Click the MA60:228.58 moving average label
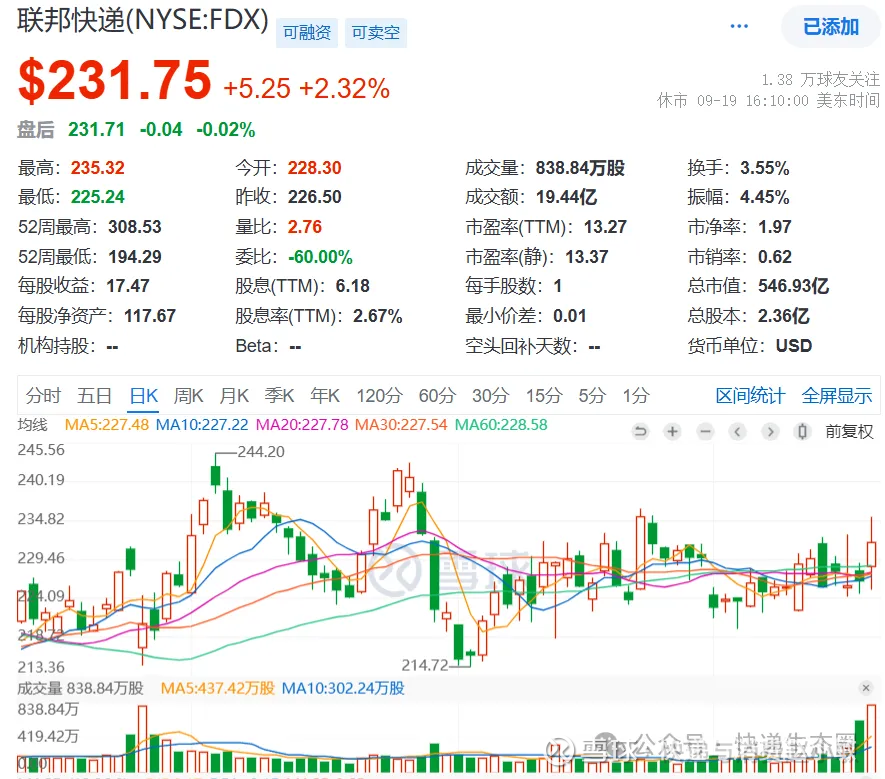Screen dimensions: 885x779 click(501, 424)
